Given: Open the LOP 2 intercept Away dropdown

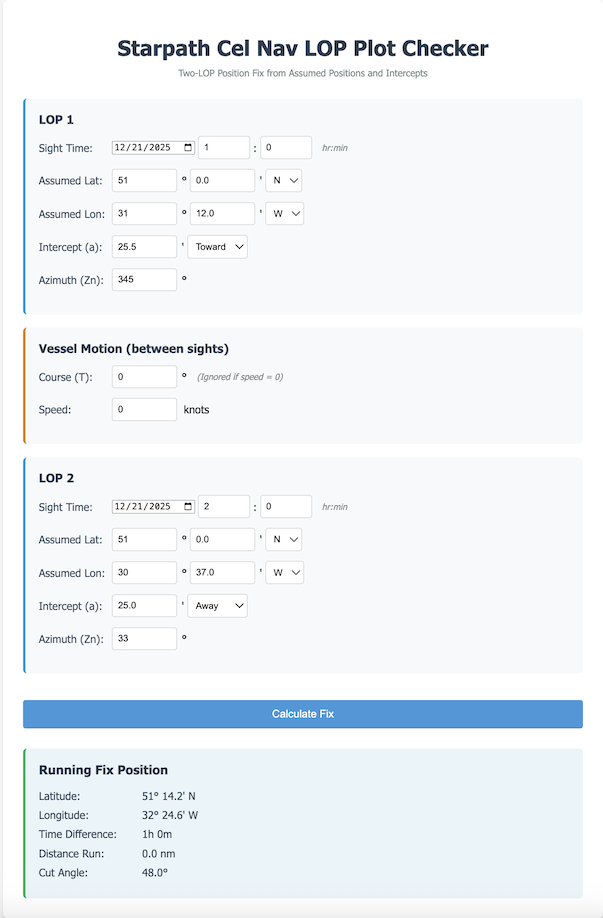Looking at the screenshot, I should (x=217, y=605).
